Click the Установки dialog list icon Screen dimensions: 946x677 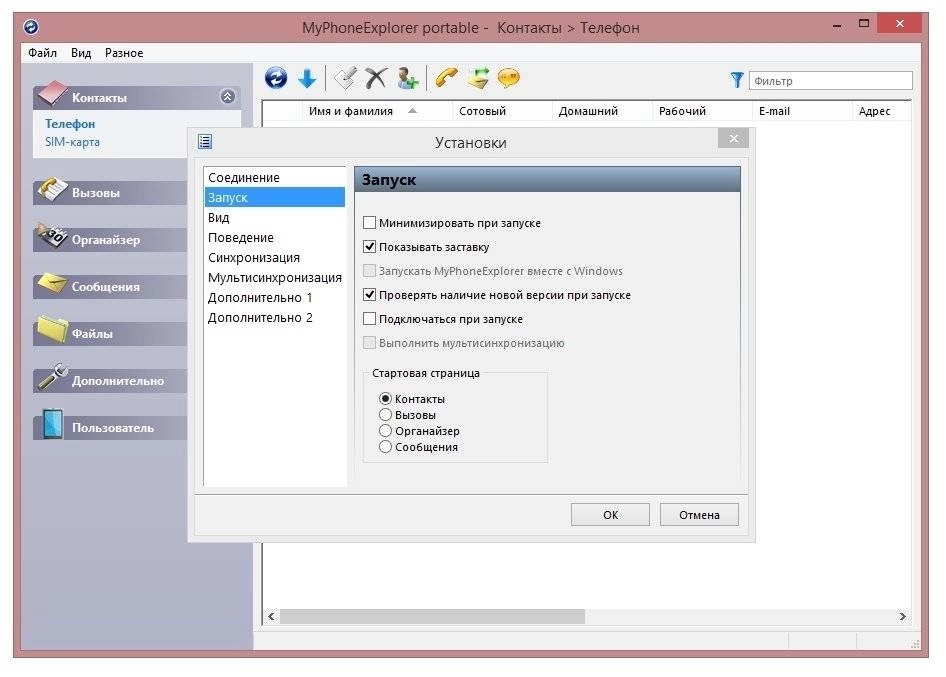pos(205,141)
